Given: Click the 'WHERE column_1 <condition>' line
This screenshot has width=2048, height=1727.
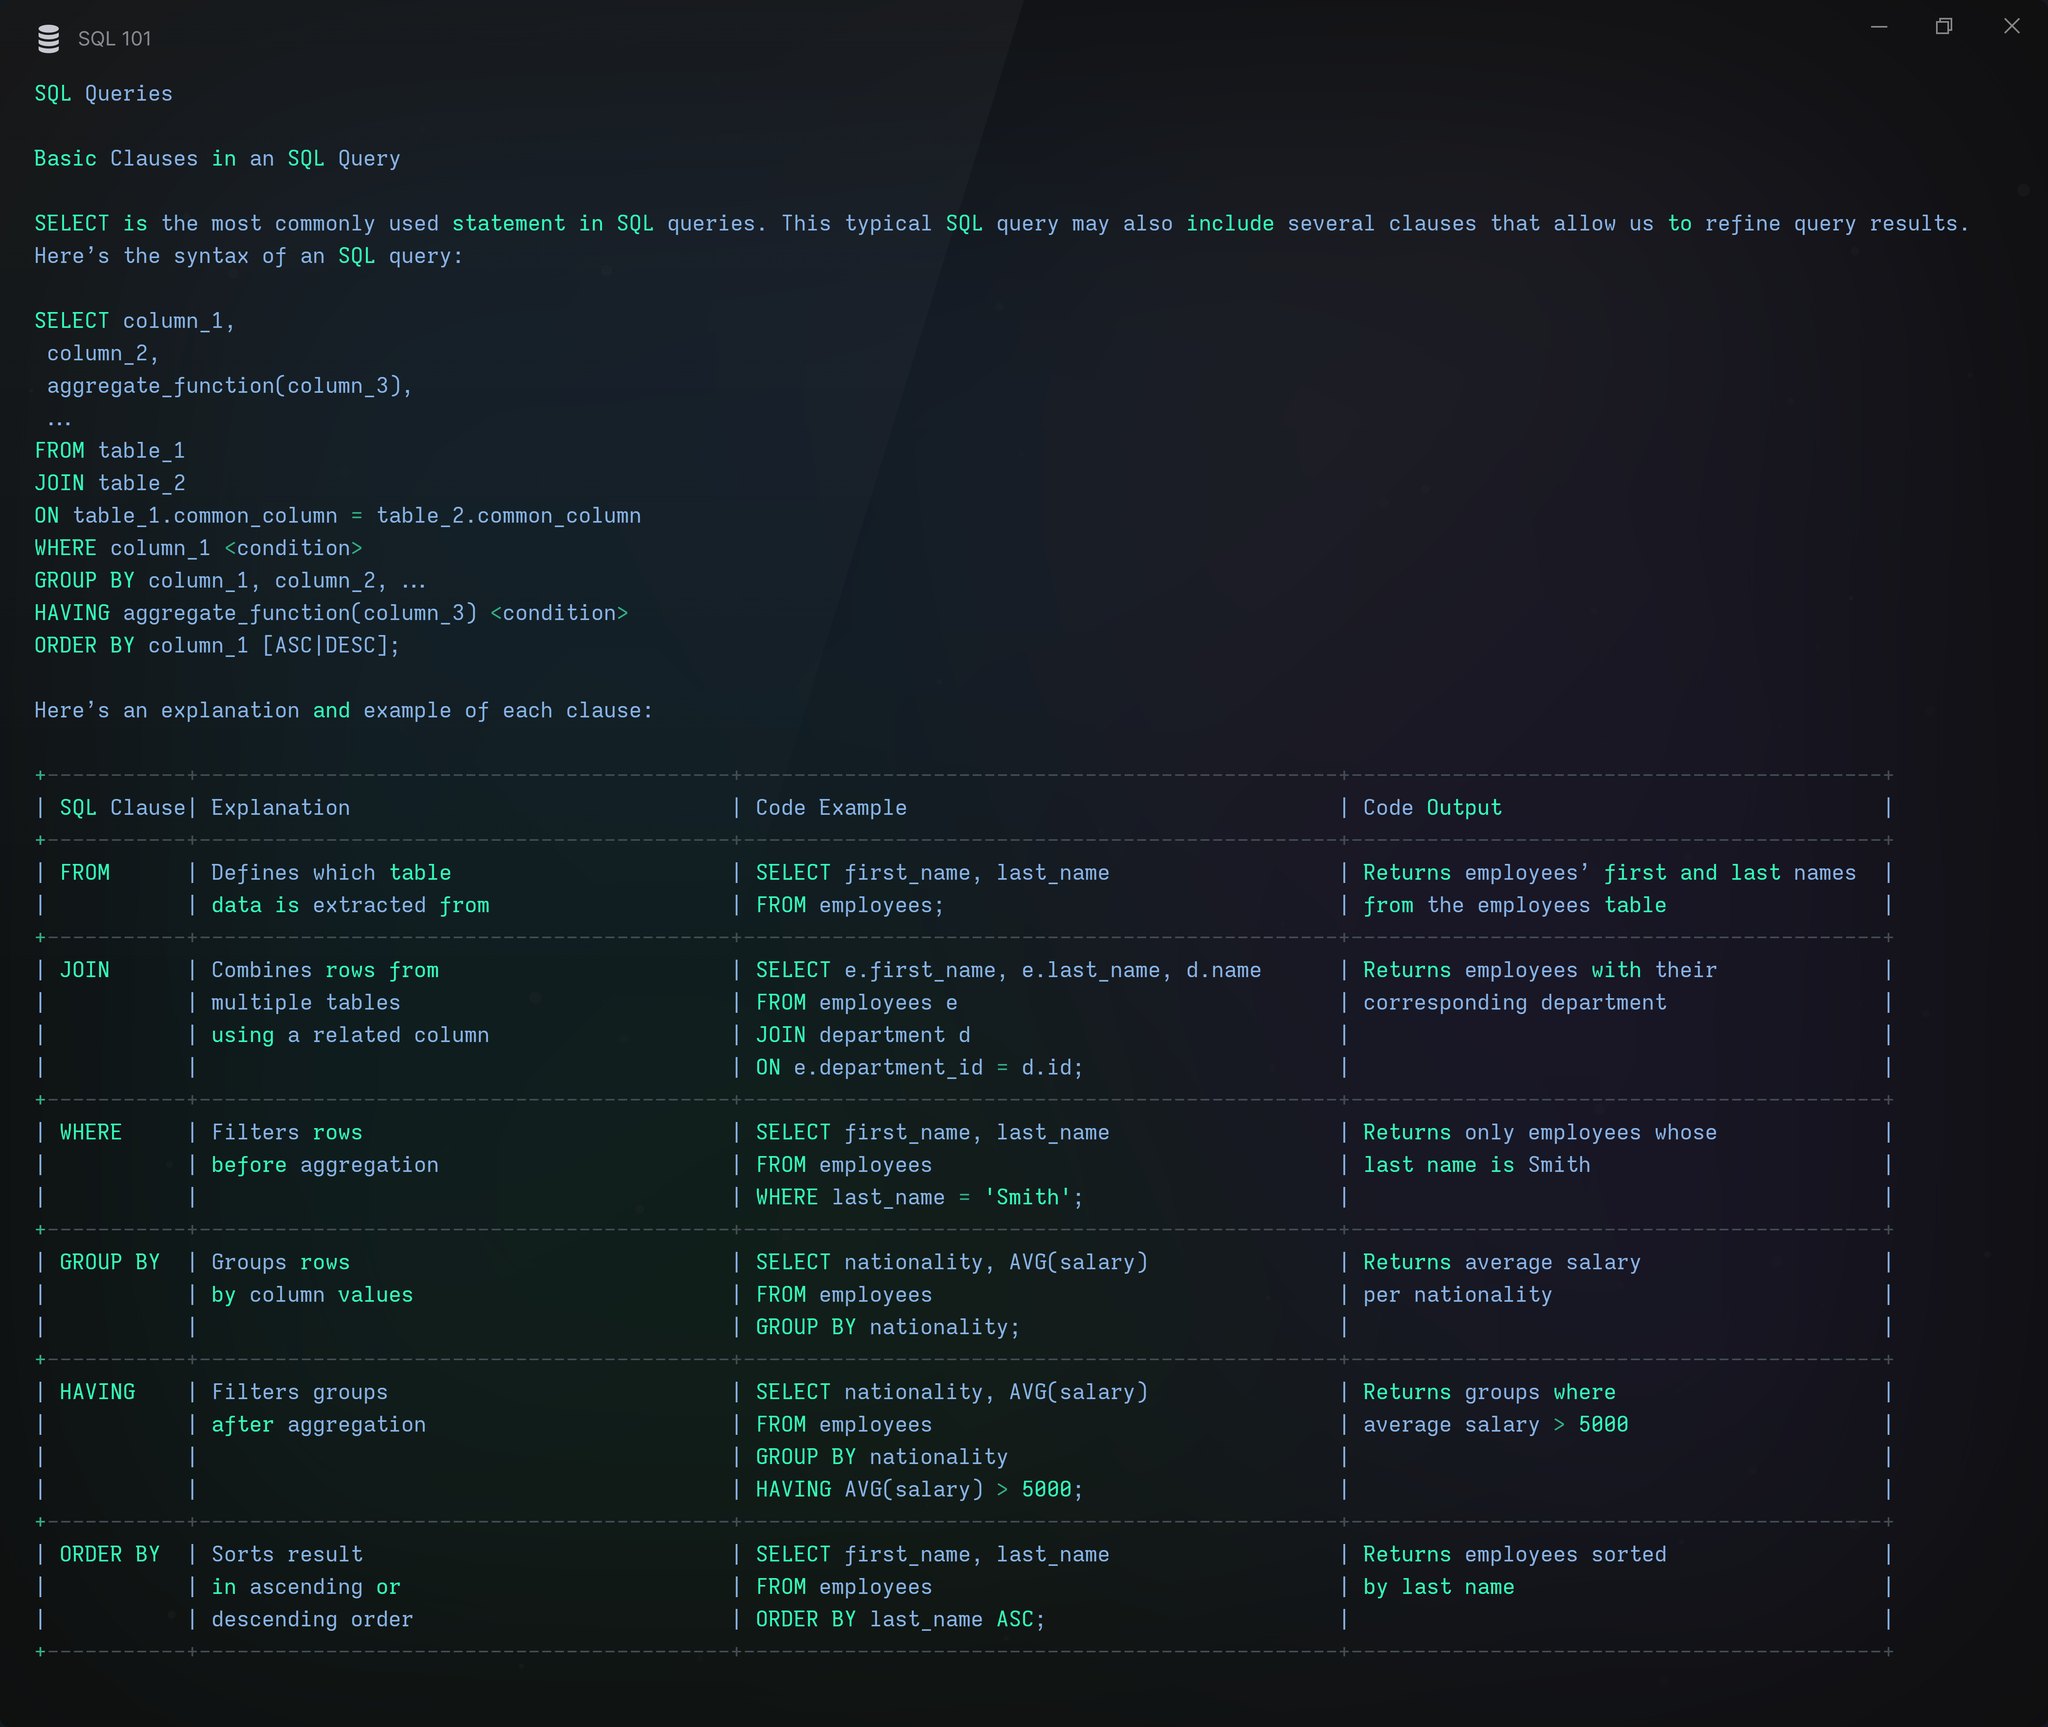Looking at the screenshot, I should 198,548.
